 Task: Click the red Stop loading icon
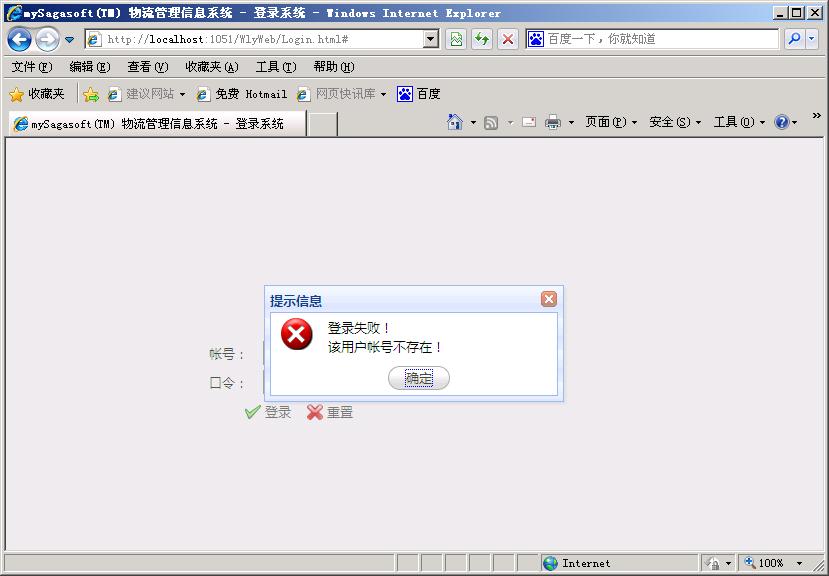click(508, 39)
